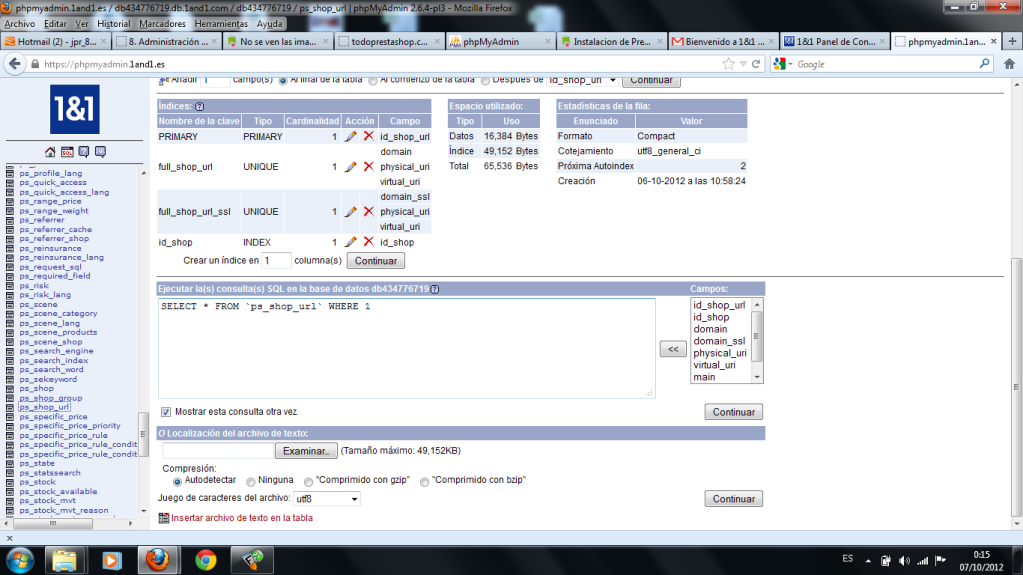Click Continuar next to create index
The width and height of the screenshot is (1023, 575).
376,261
